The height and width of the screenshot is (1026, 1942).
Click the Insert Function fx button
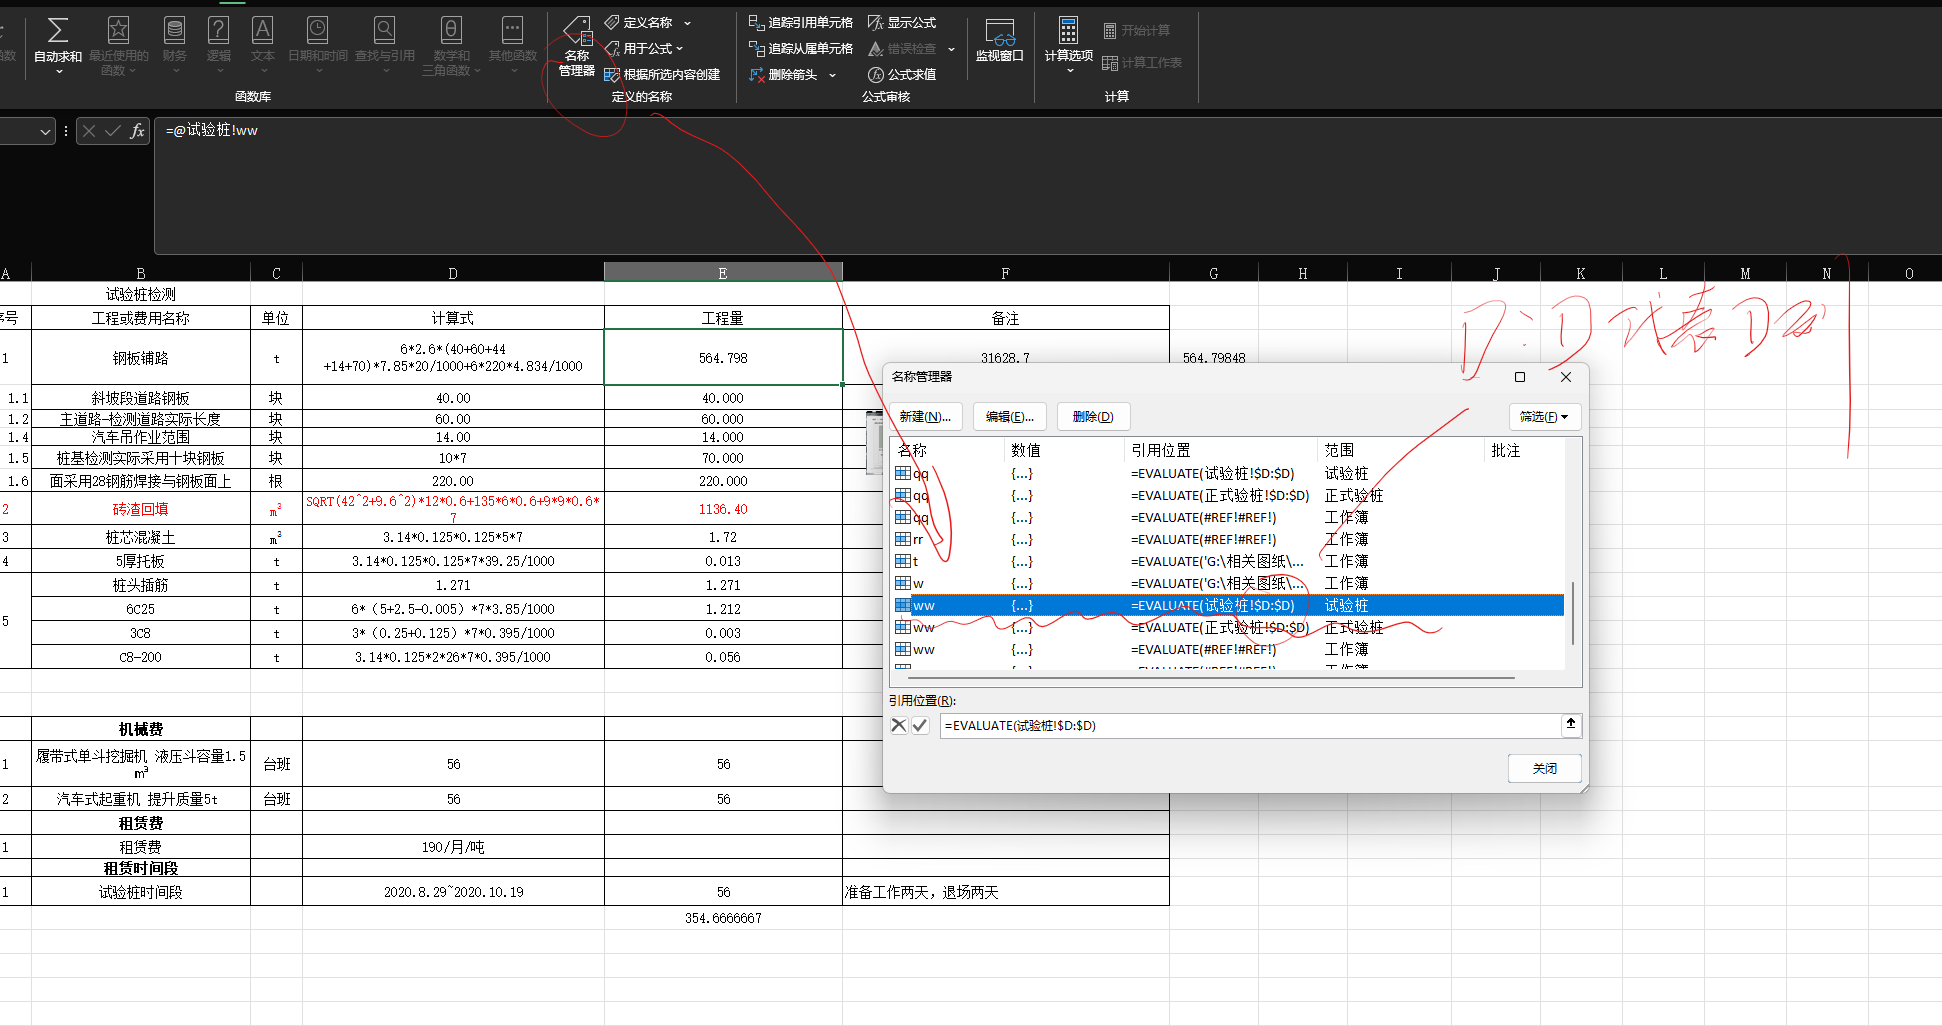[137, 131]
